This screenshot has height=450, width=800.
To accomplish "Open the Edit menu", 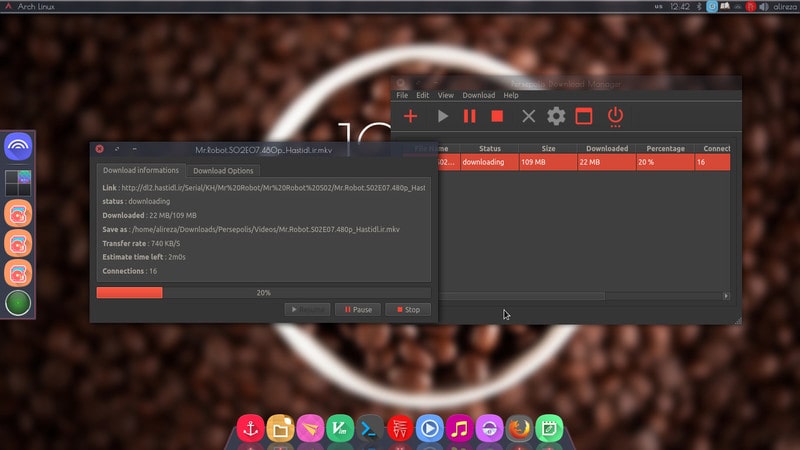I will (422, 95).
